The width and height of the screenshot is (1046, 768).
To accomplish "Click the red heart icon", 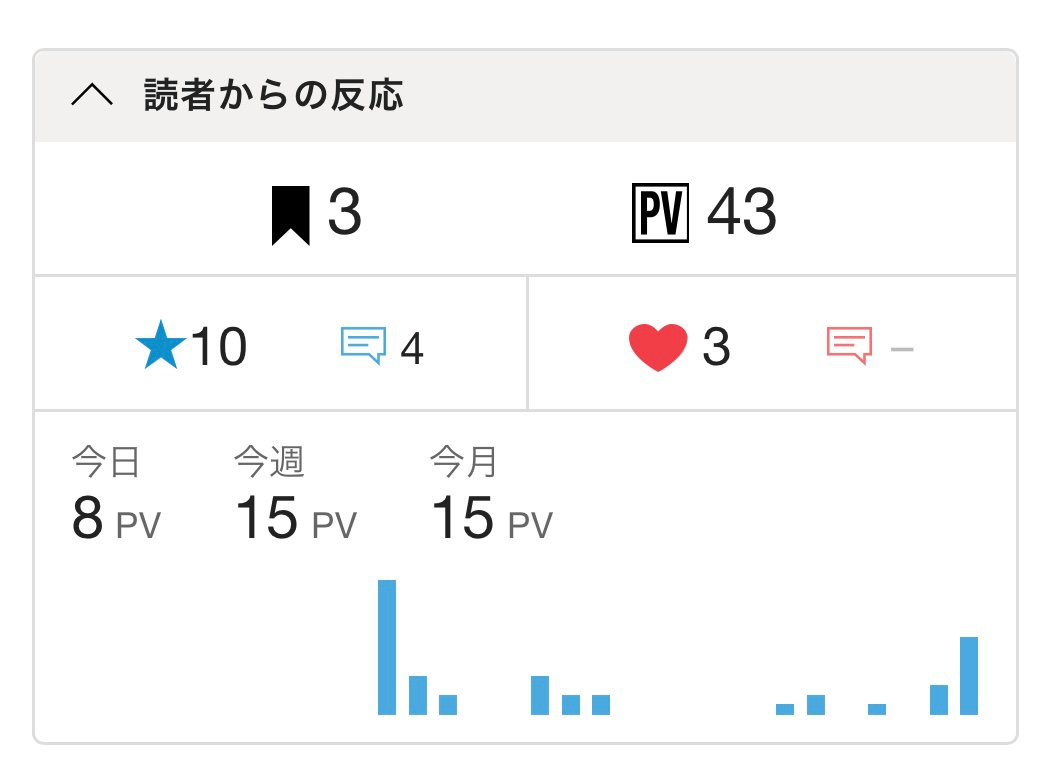I will click(658, 348).
